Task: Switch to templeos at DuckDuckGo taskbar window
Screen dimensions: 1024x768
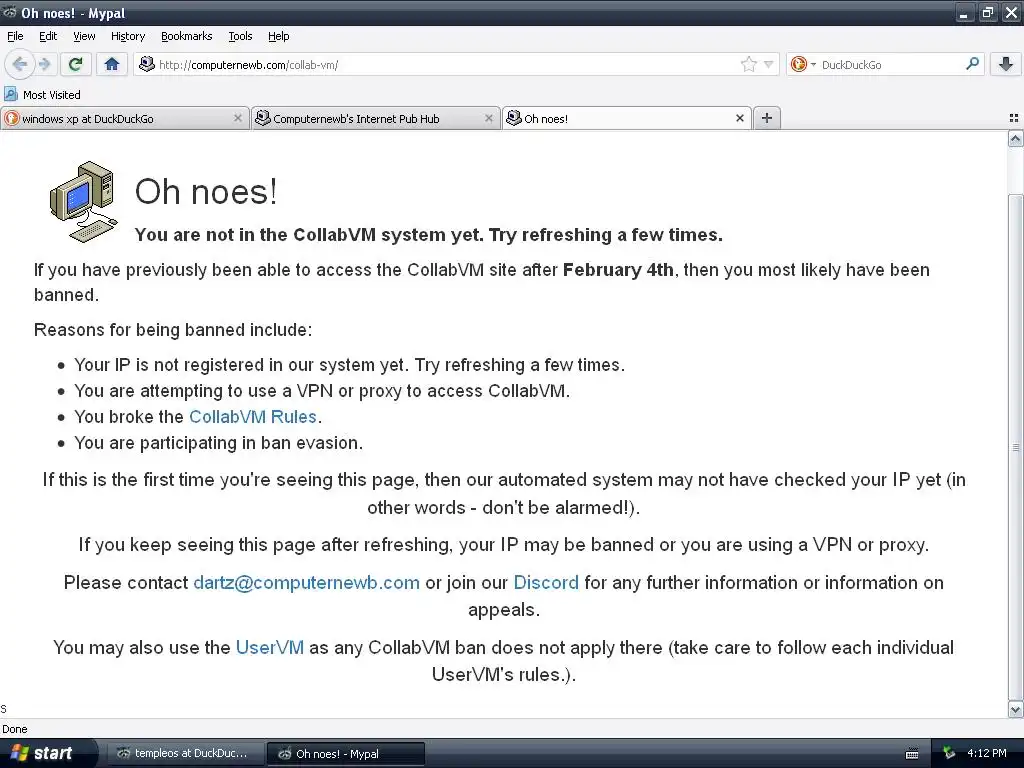Action: point(185,753)
